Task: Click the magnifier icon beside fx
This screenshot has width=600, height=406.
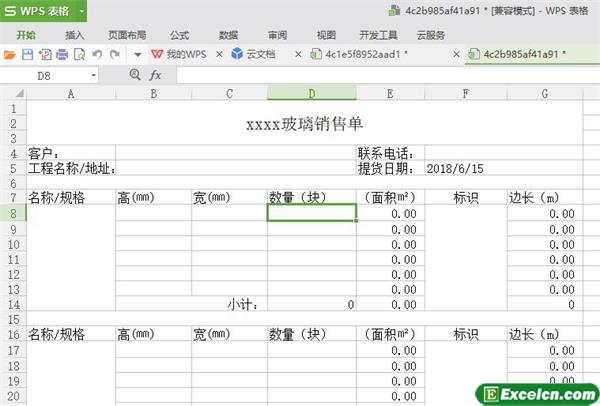Action: coord(135,75)
